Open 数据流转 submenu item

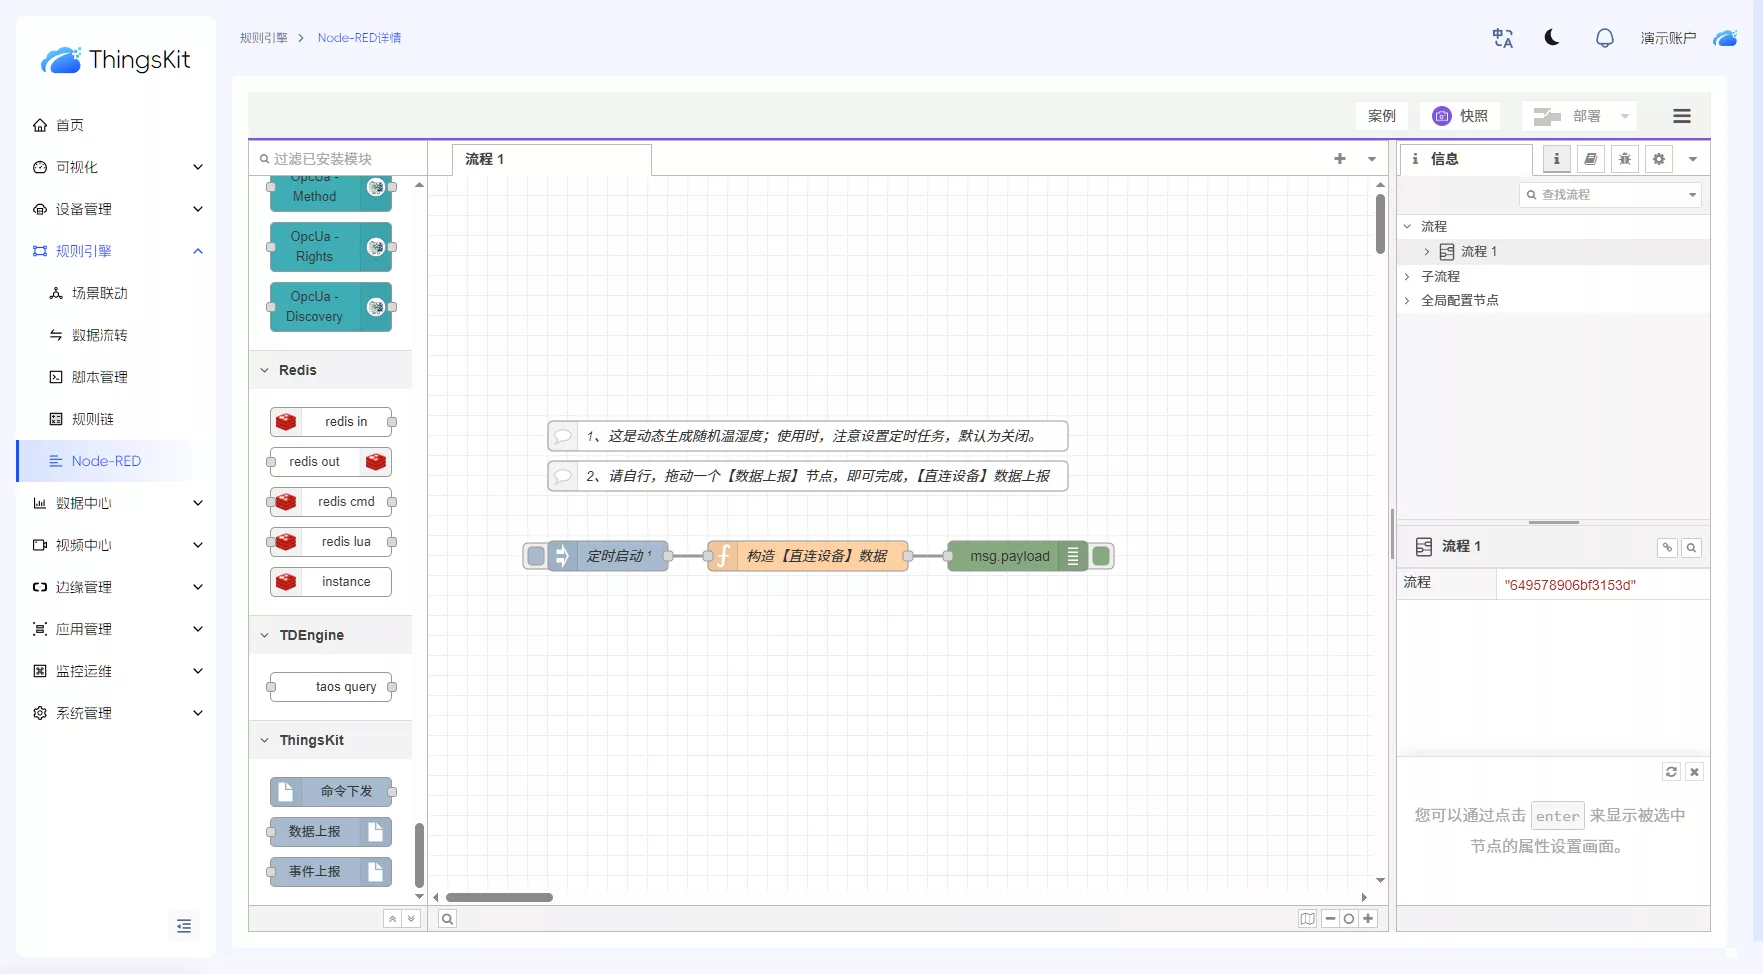pos(99,335)
